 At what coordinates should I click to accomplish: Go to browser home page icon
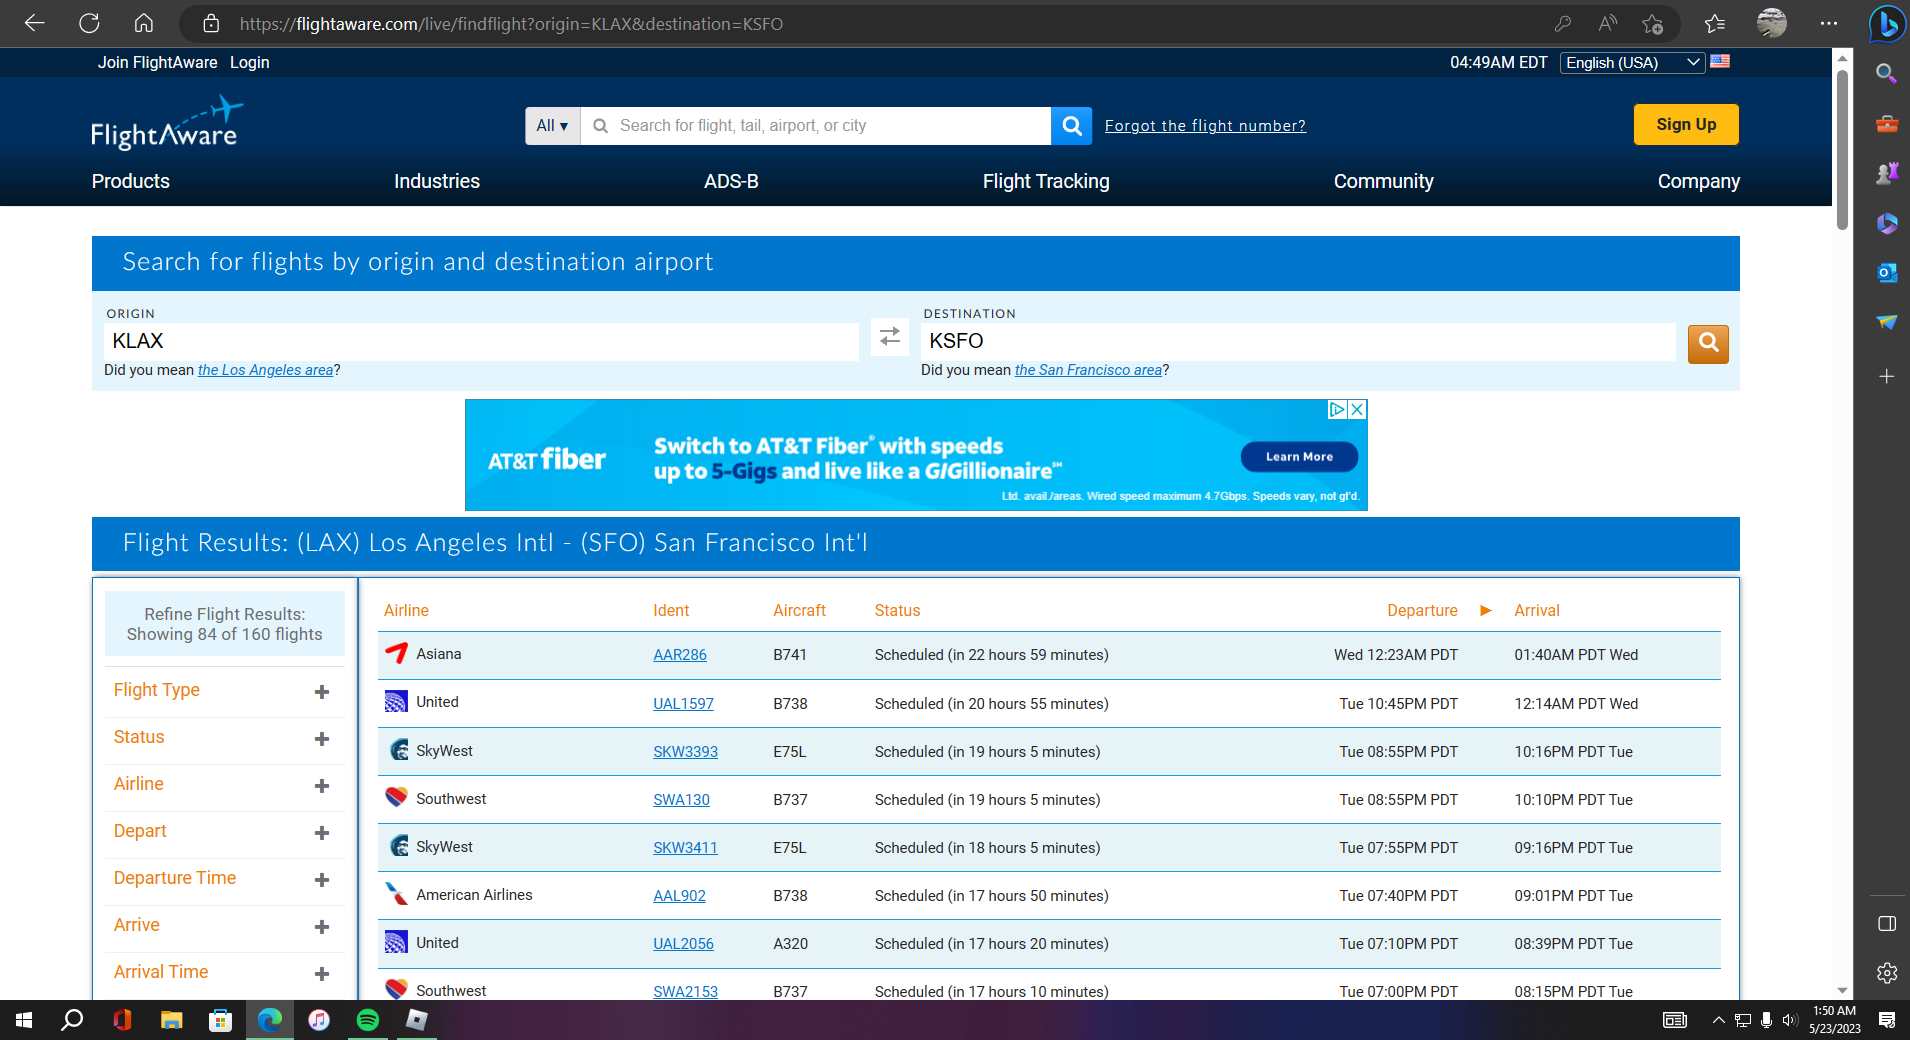tap(144, 23)
